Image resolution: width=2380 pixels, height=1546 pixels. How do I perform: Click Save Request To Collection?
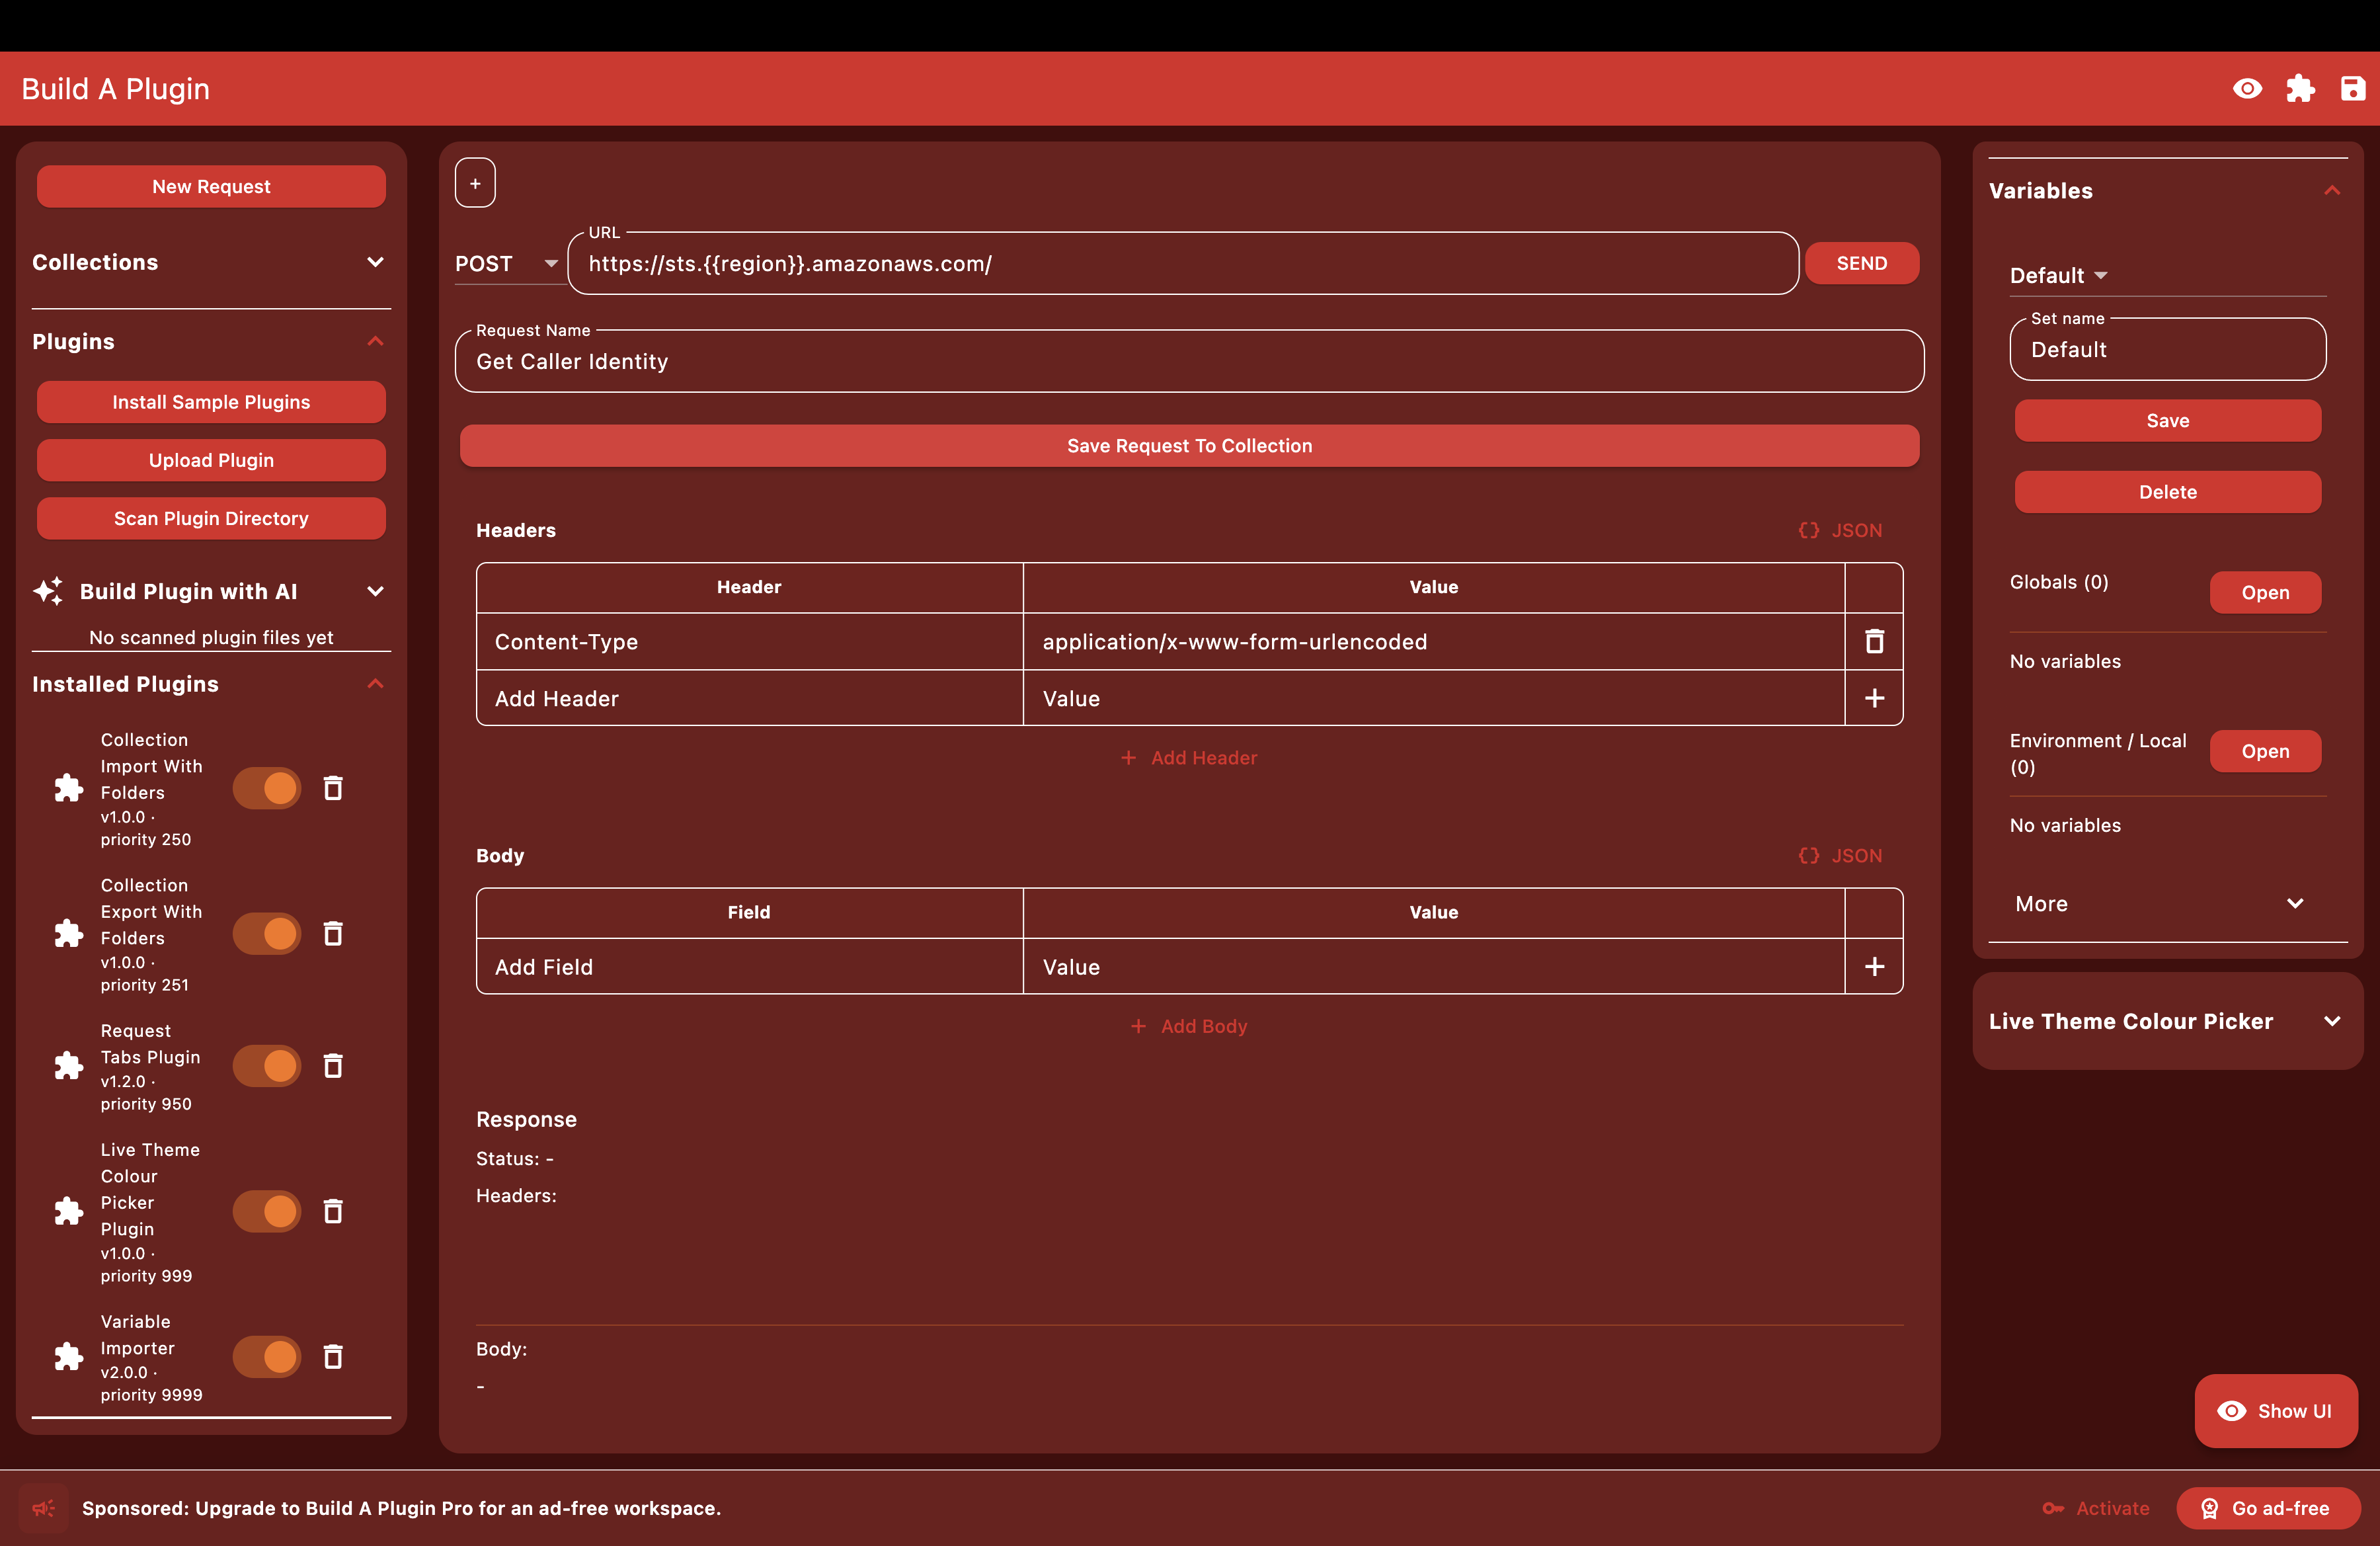(x=1189, y=445)
